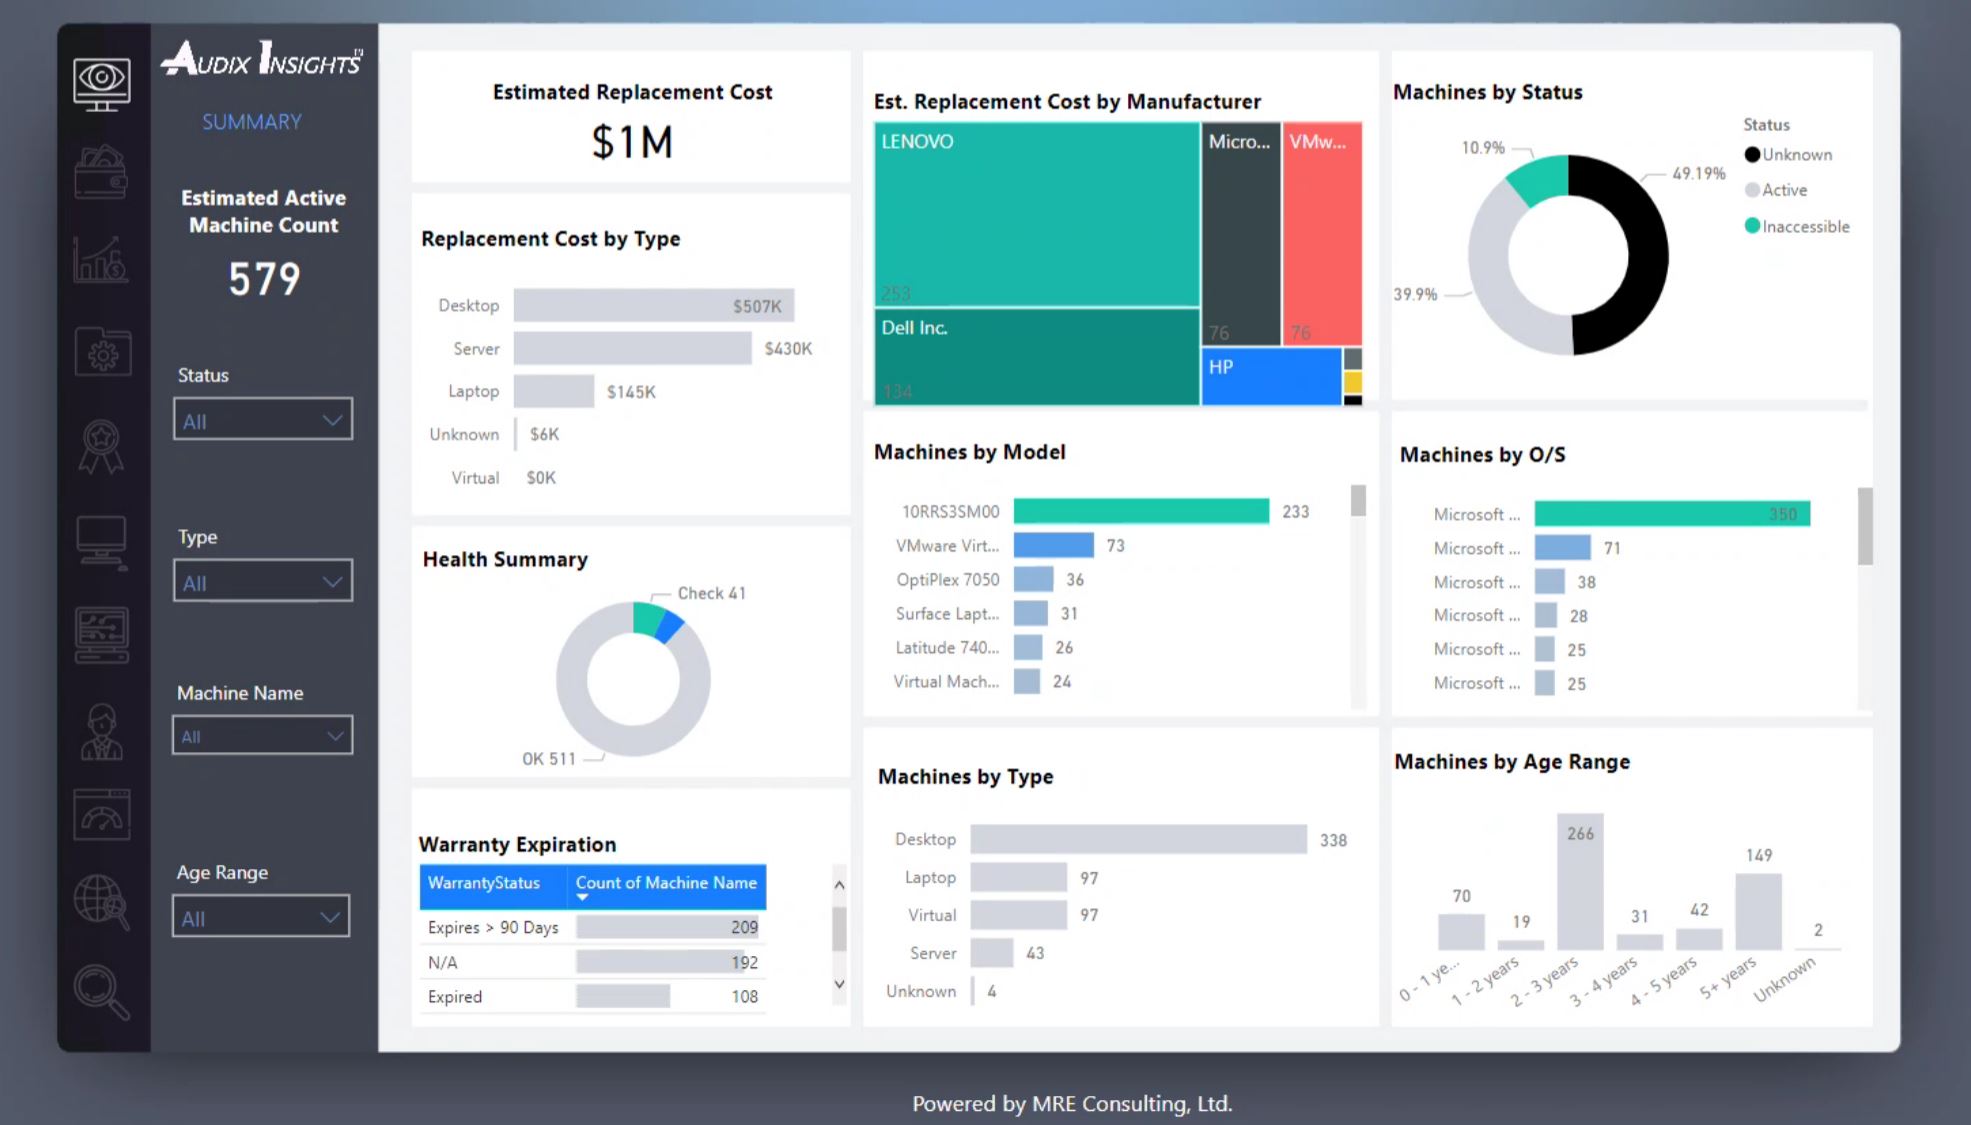
Task: Open the monitor eye summary page icon
Action: 101,84
